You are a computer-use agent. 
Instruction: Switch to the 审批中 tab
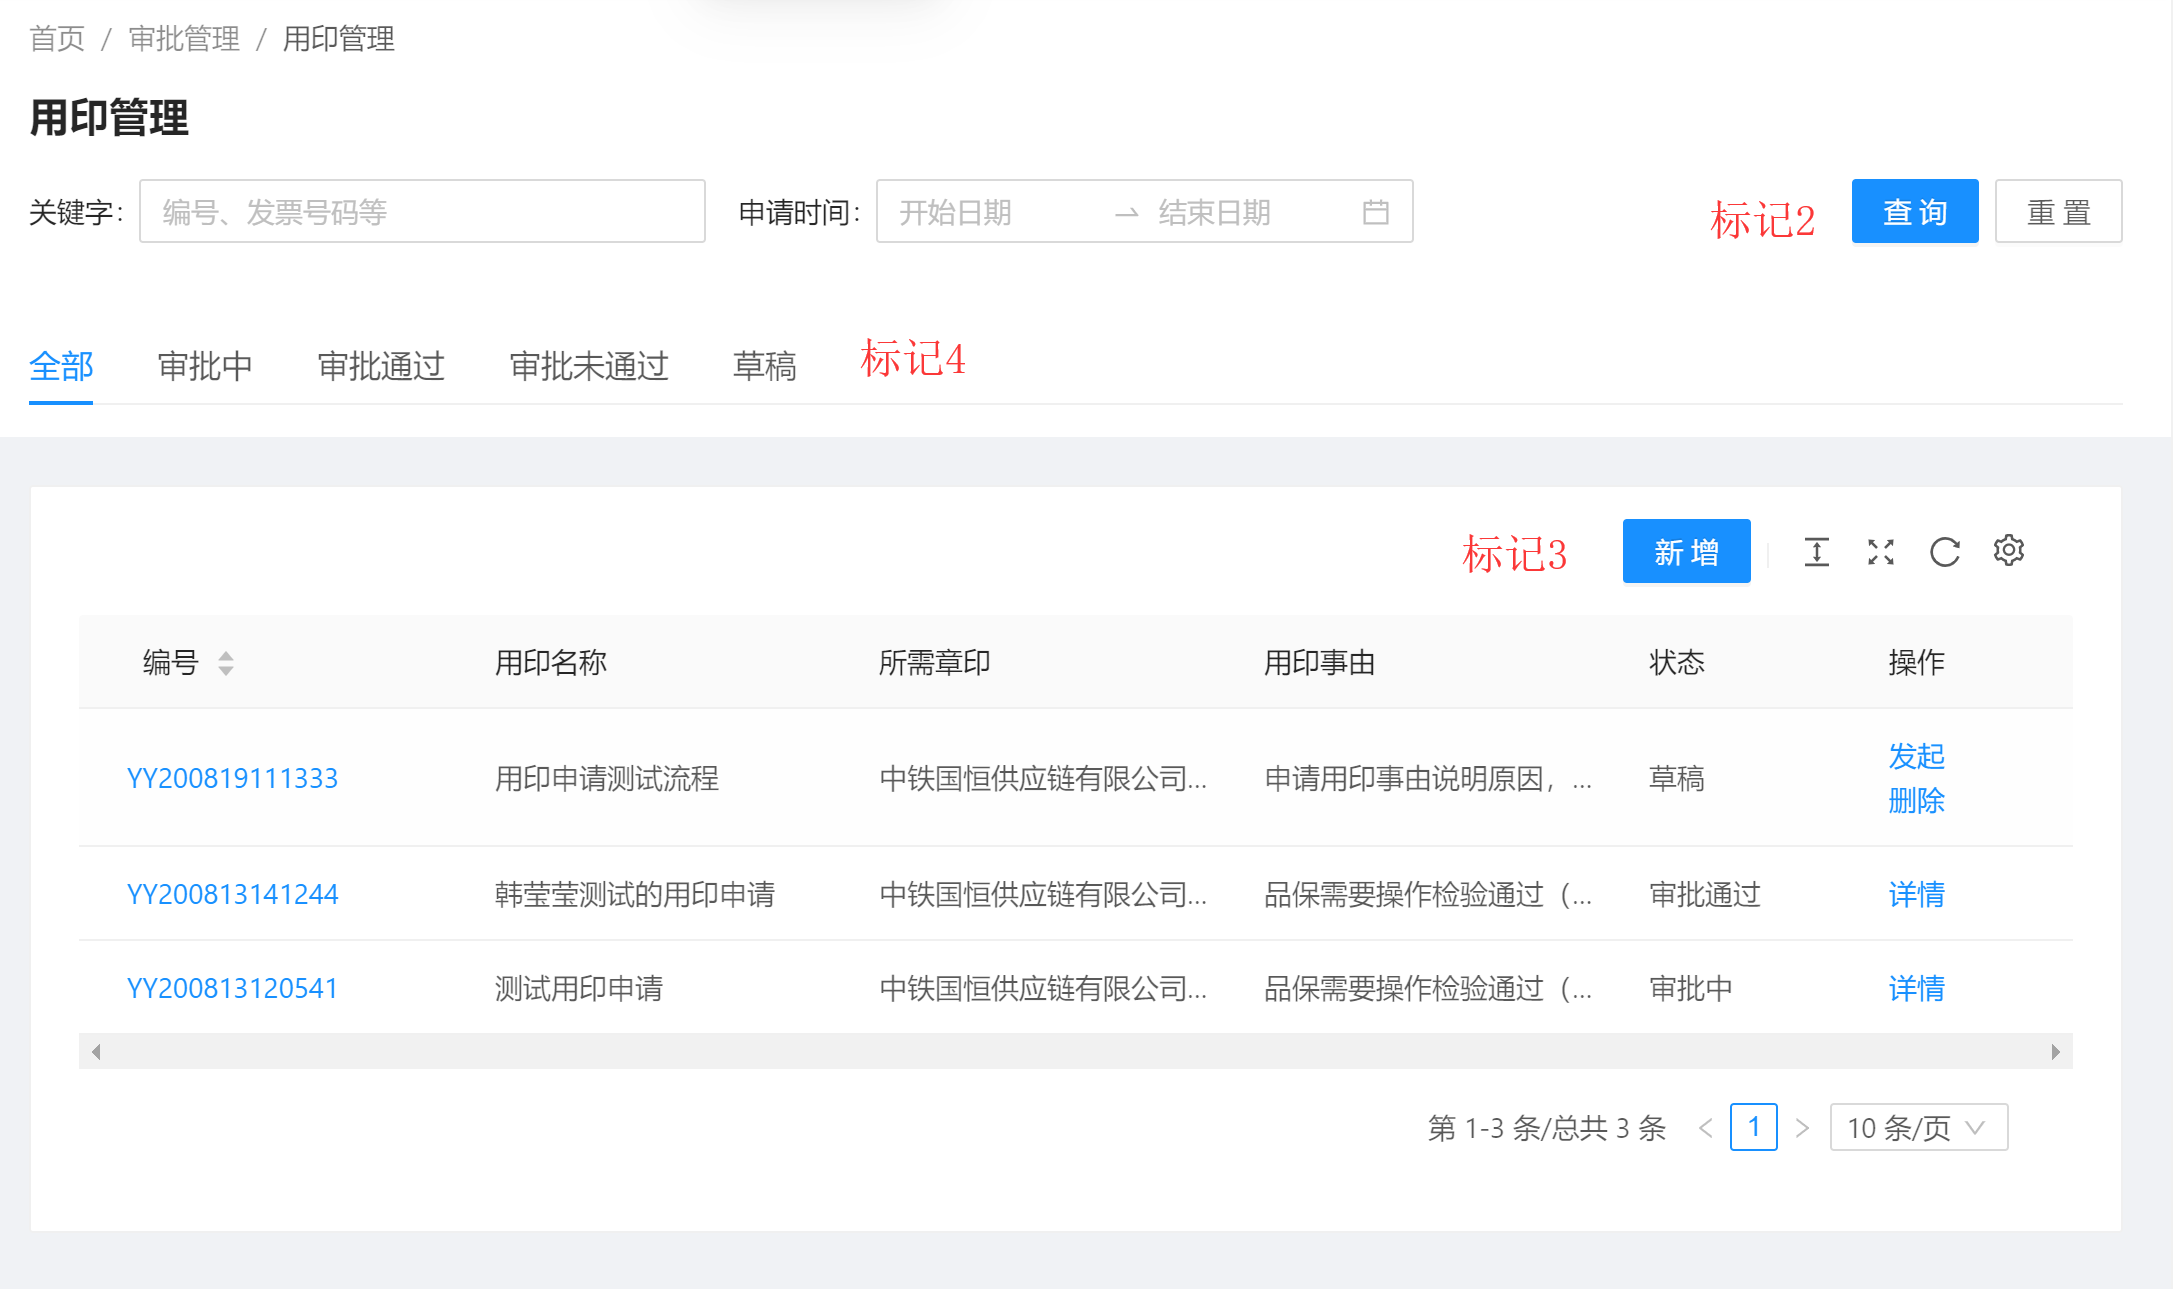point(205,366)
